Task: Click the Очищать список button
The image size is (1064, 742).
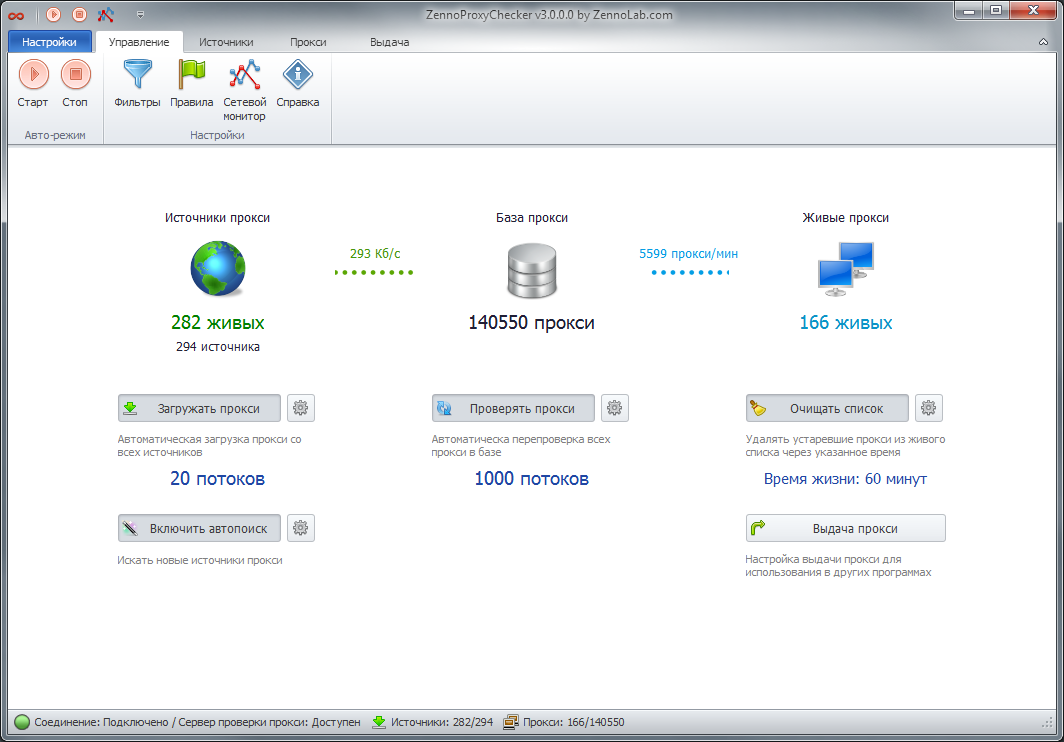Action: tap(827, 408)
